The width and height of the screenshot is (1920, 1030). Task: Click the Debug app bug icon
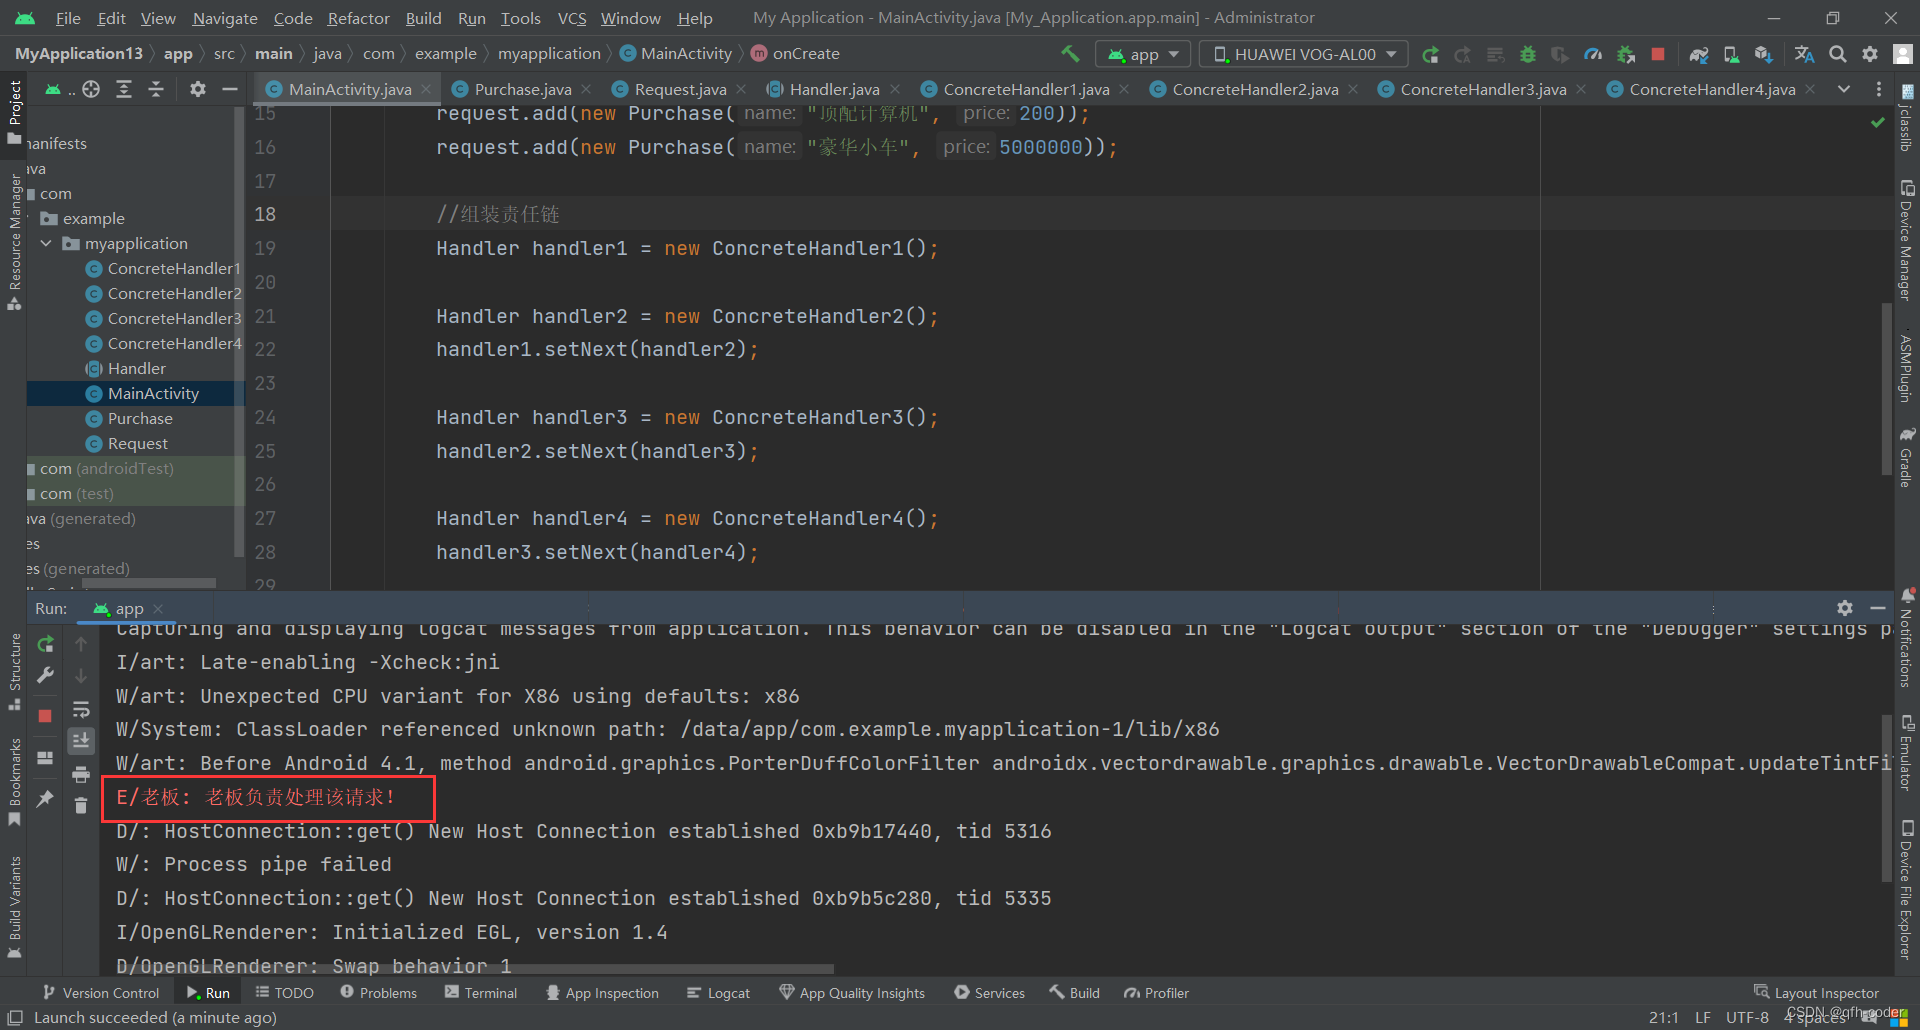(x=1528, y=54)
